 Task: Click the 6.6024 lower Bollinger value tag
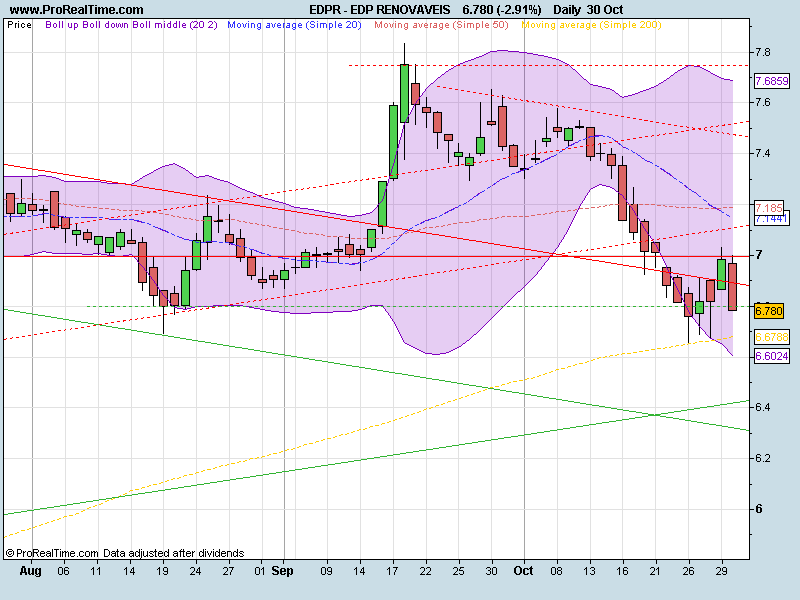point(771,356)
